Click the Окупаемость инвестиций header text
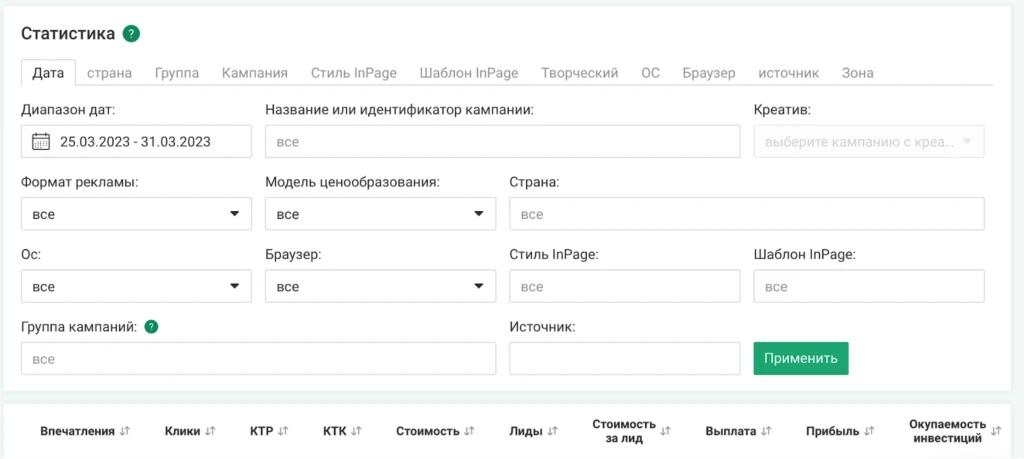The height and width of the screenshot is (459, 1024). click(x=948, y=432)
